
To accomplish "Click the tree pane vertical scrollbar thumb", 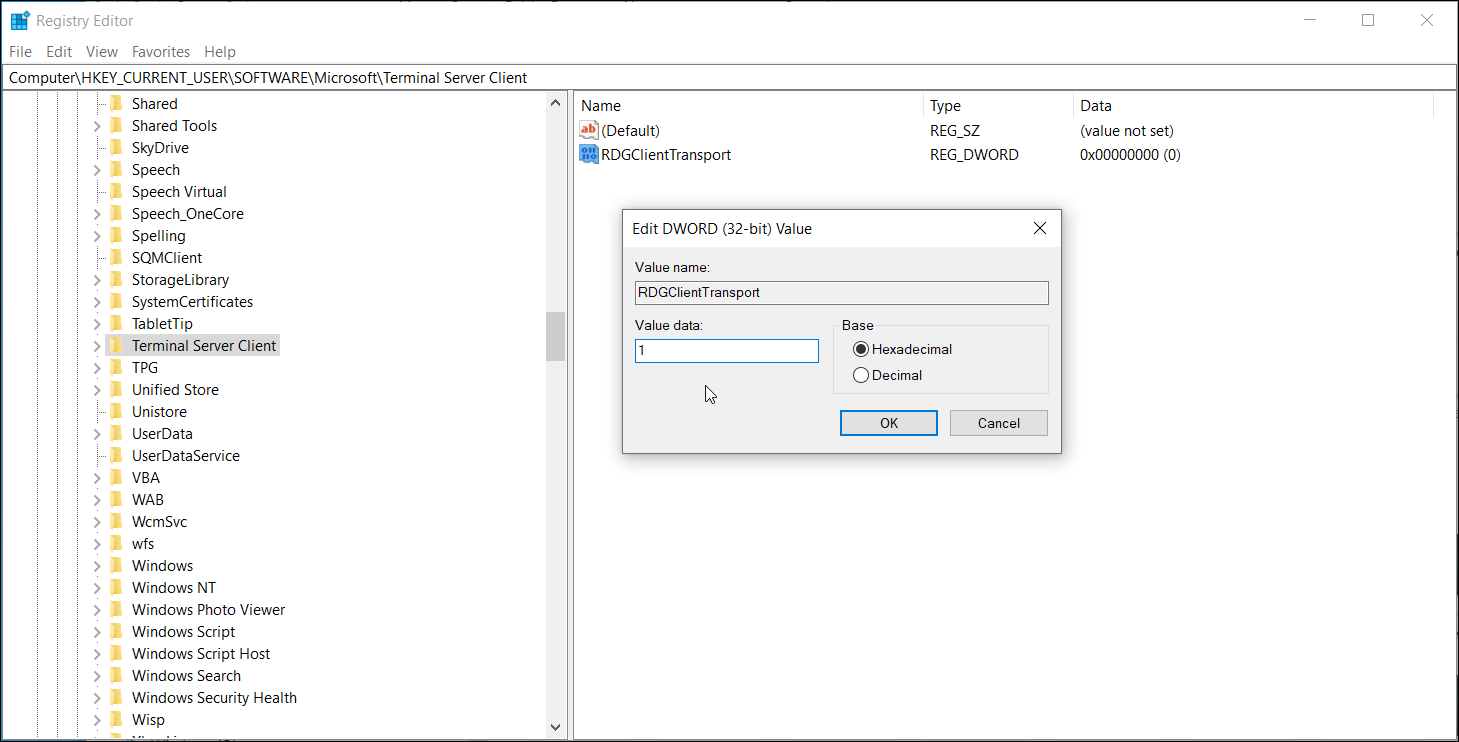I will (x=556, y=336).
